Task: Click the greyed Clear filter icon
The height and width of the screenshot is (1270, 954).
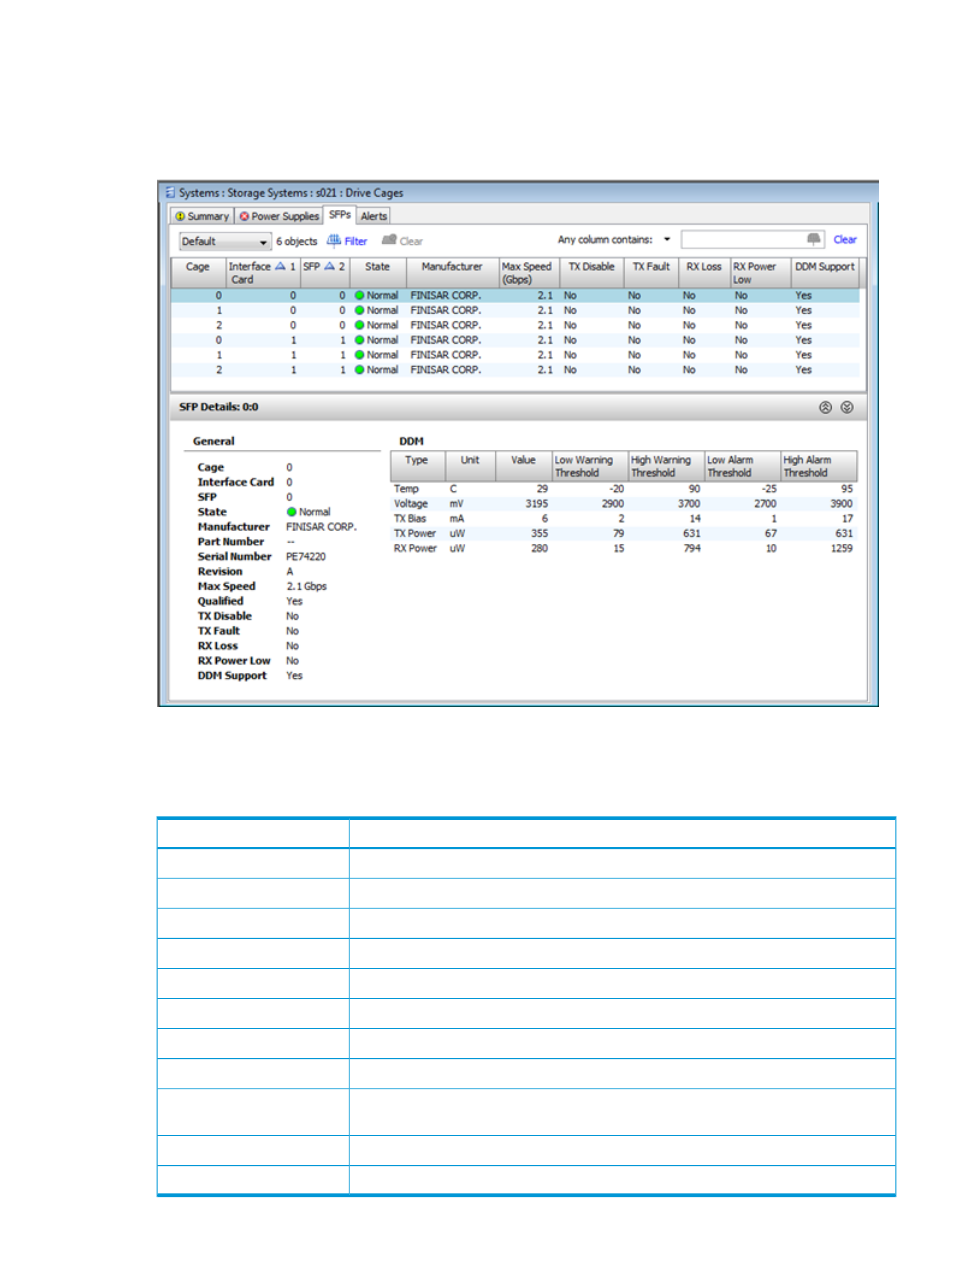Action: [x=390, y=240]
